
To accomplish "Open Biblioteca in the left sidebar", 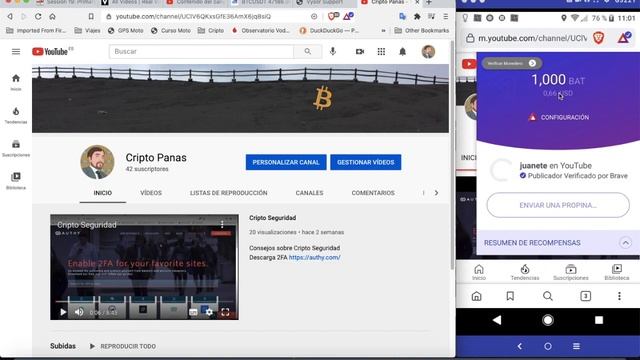I will tap(16, 181).
